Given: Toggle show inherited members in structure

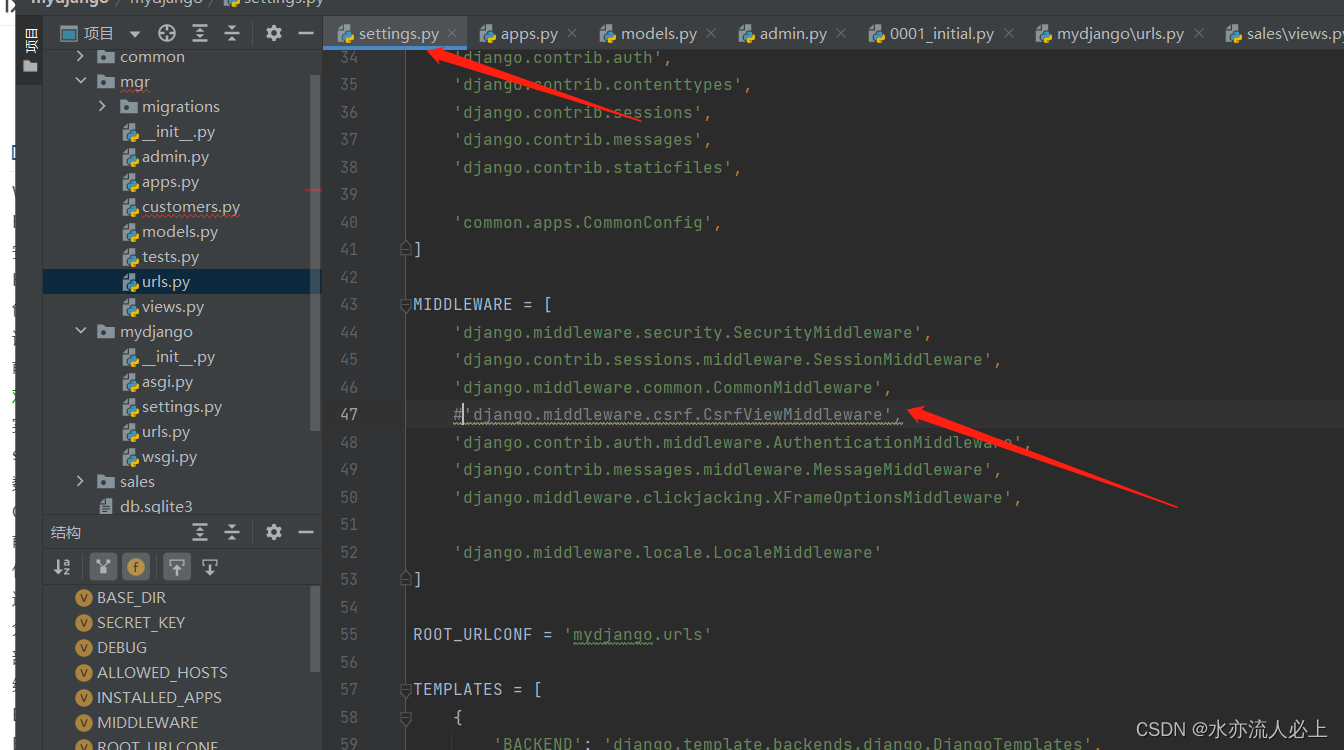Looking at the screenshot, I should [x=103, y=567].
